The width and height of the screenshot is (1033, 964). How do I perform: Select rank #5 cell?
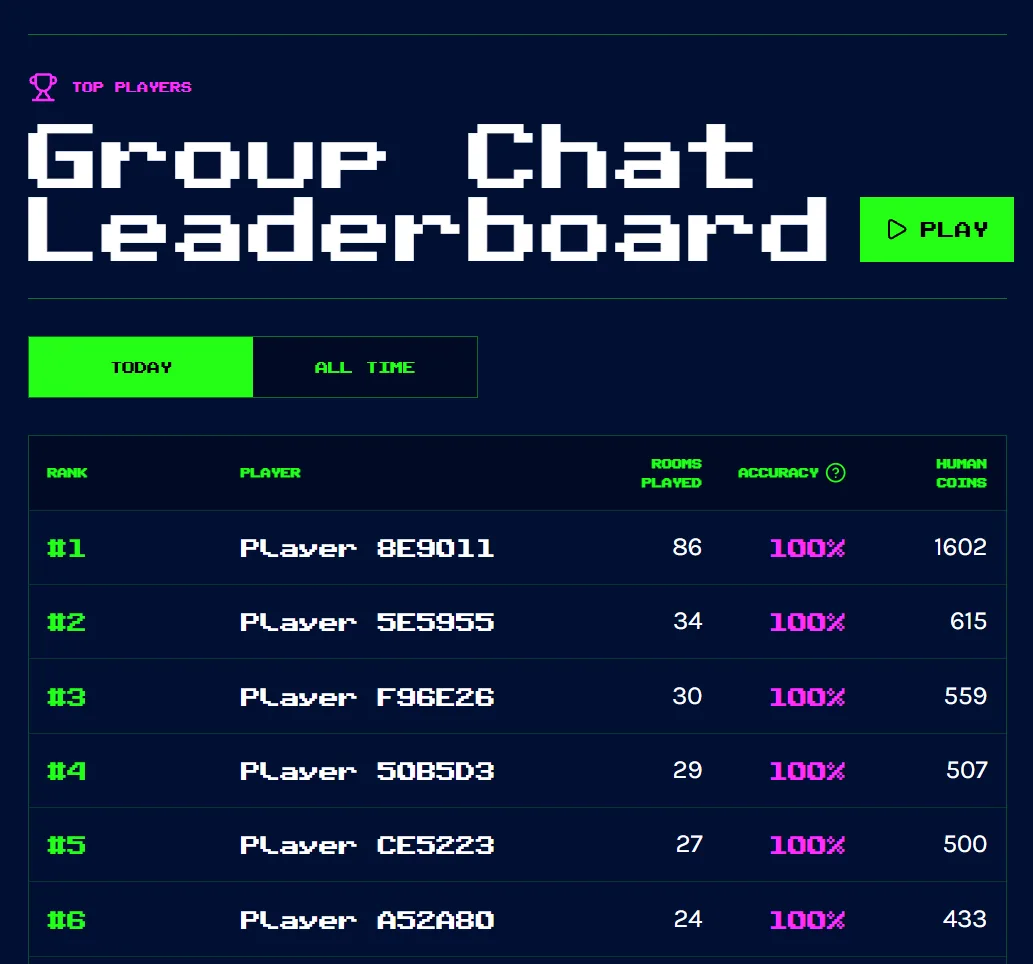[66, 845]
